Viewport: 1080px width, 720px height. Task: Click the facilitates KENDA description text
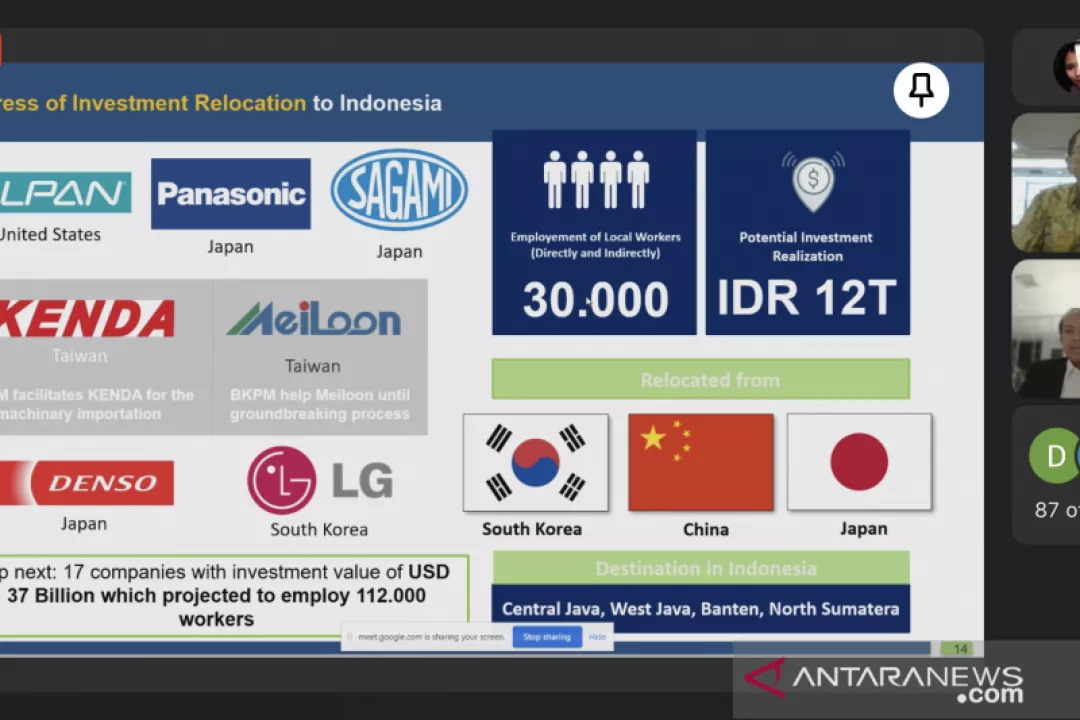click(x=97, y=404)
